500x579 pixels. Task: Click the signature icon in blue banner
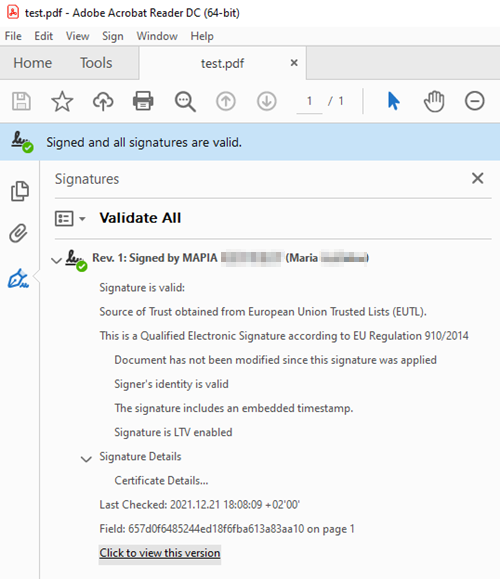coord(22,142)
